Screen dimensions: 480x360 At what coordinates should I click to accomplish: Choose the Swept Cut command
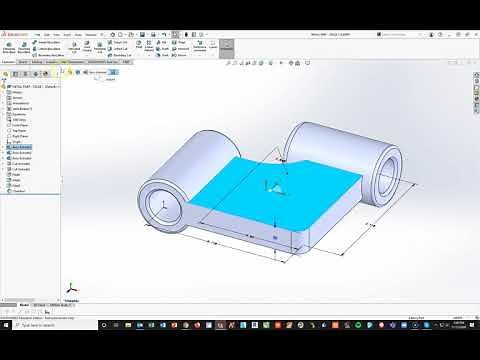pos(118,42)
